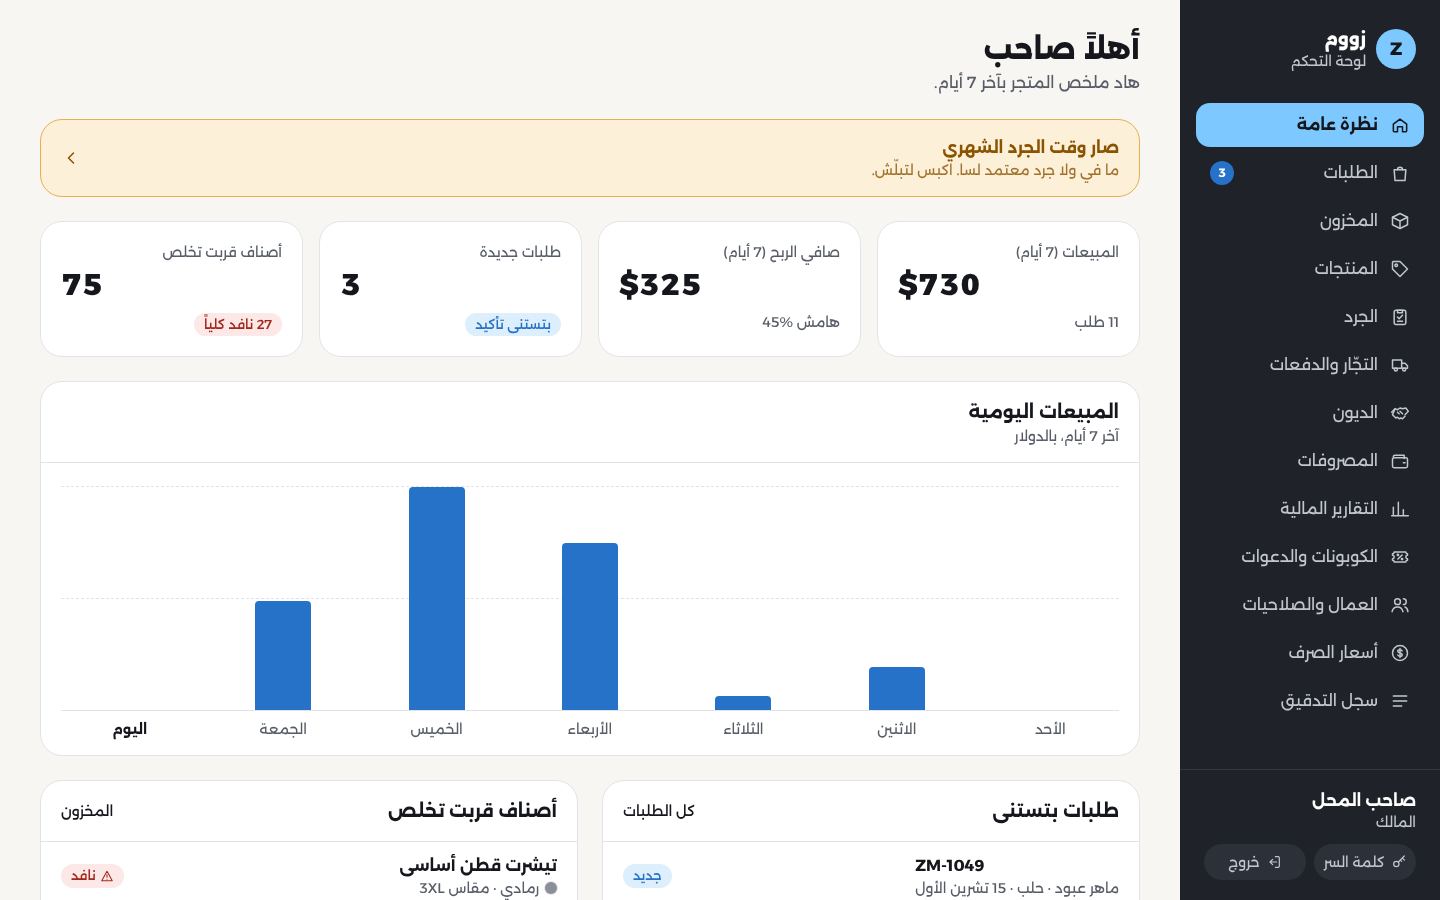Click the ticket icon for الكوبونات والدعوات
Image resolution: width=1440 pixels, height=900 pixels.
(1400, 557)
